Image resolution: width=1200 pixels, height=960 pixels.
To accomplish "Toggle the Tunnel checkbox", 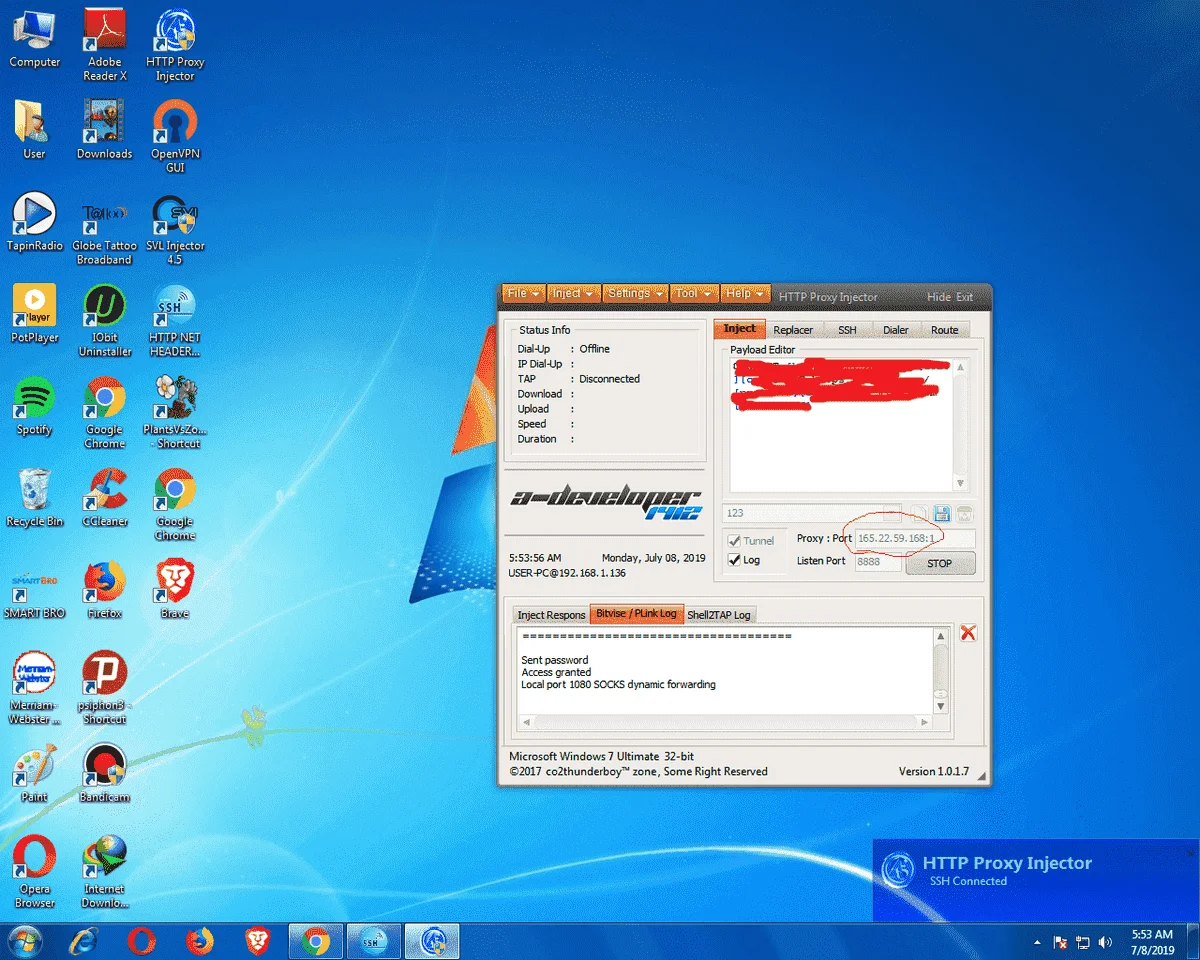I will click(735, 541).
